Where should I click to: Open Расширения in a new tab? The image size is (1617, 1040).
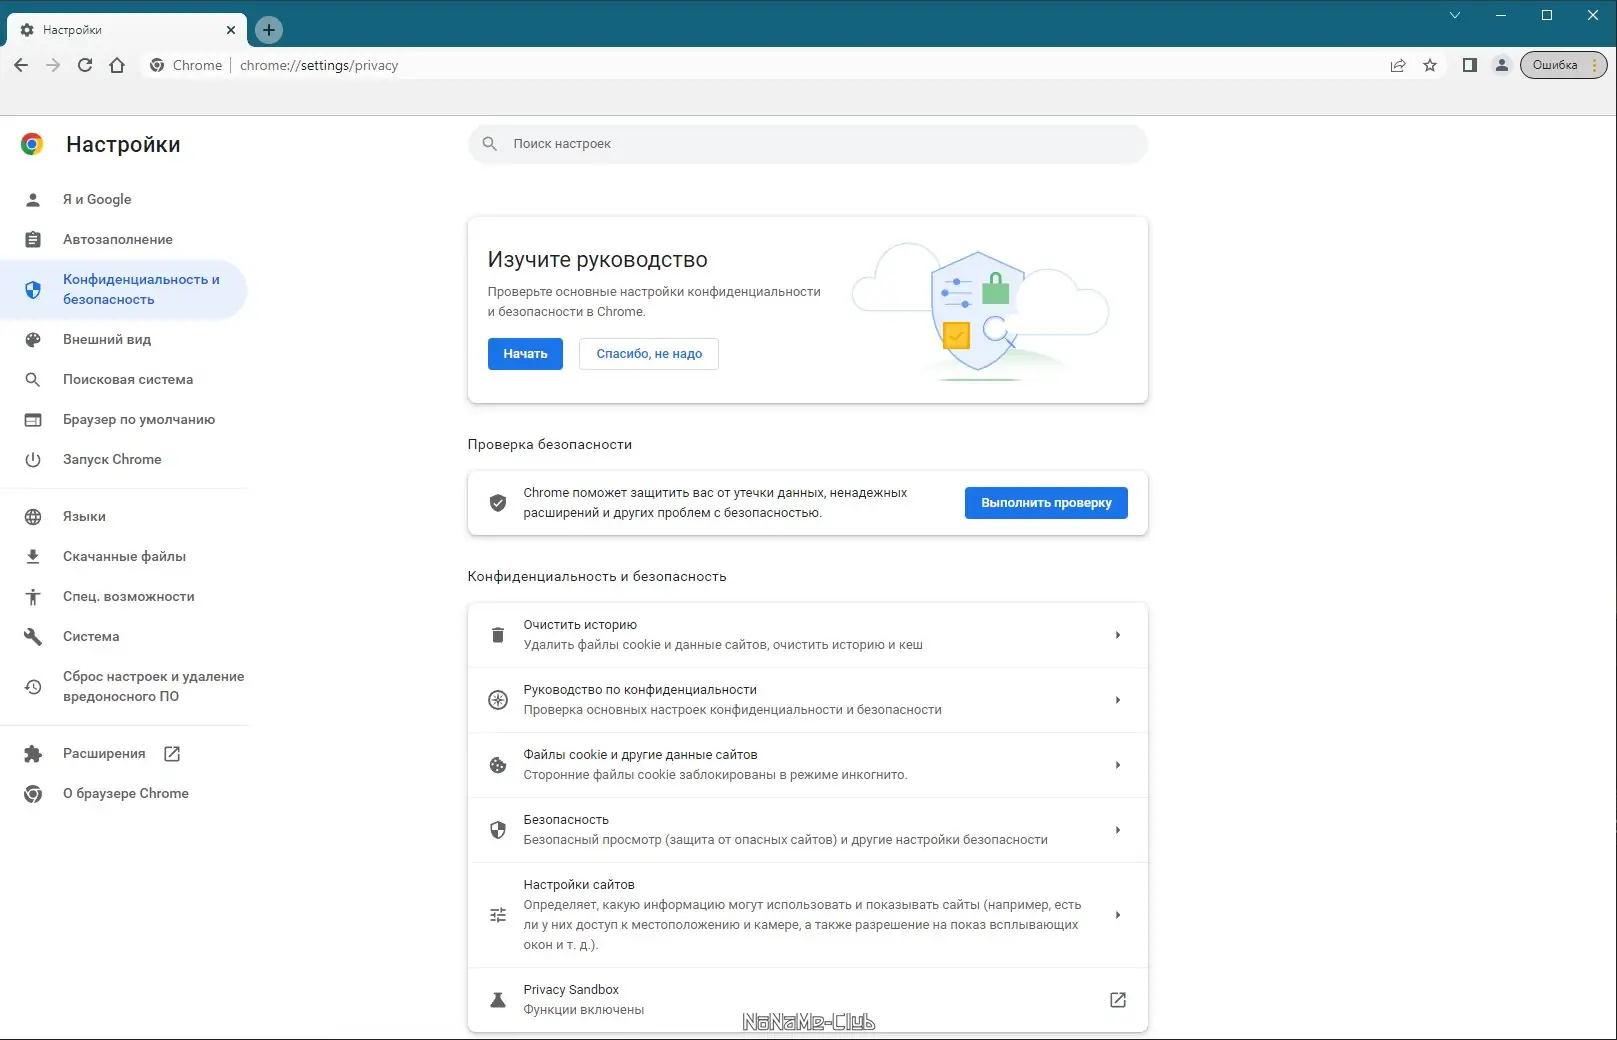pyautogui.click(x=171, y=753)
